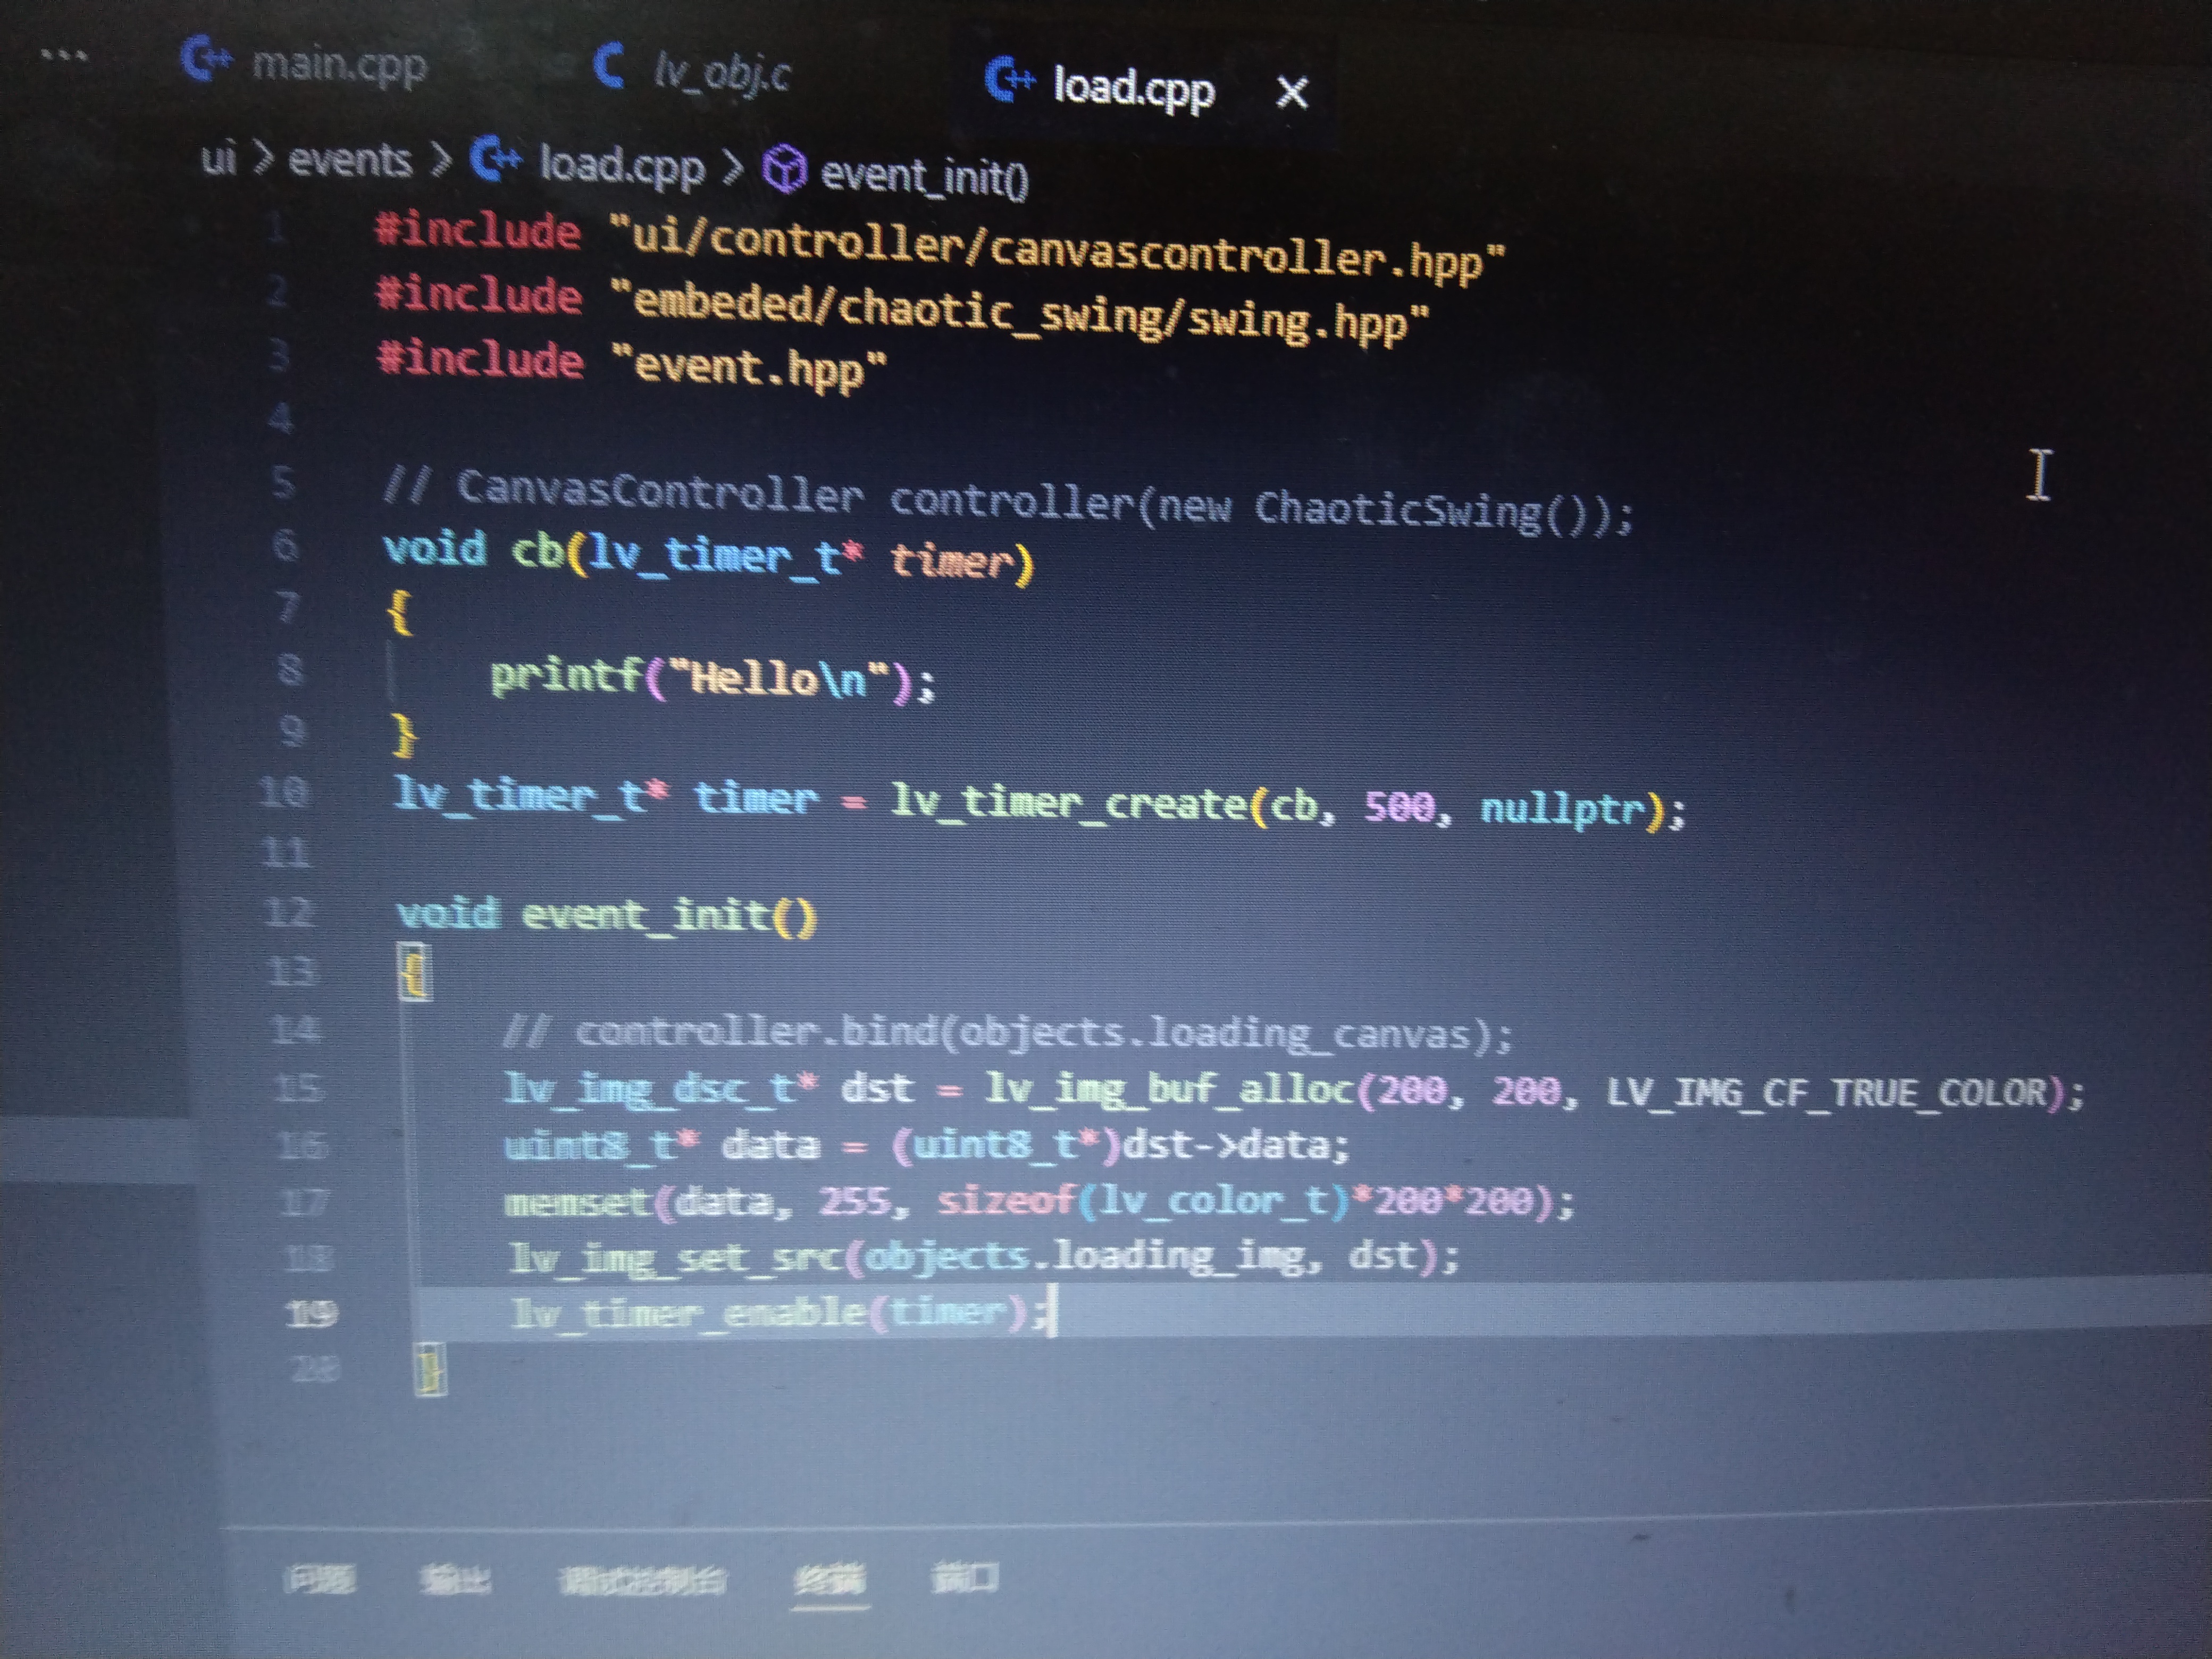Expand the ui breadcrumb folder

[x=218, y=157]
